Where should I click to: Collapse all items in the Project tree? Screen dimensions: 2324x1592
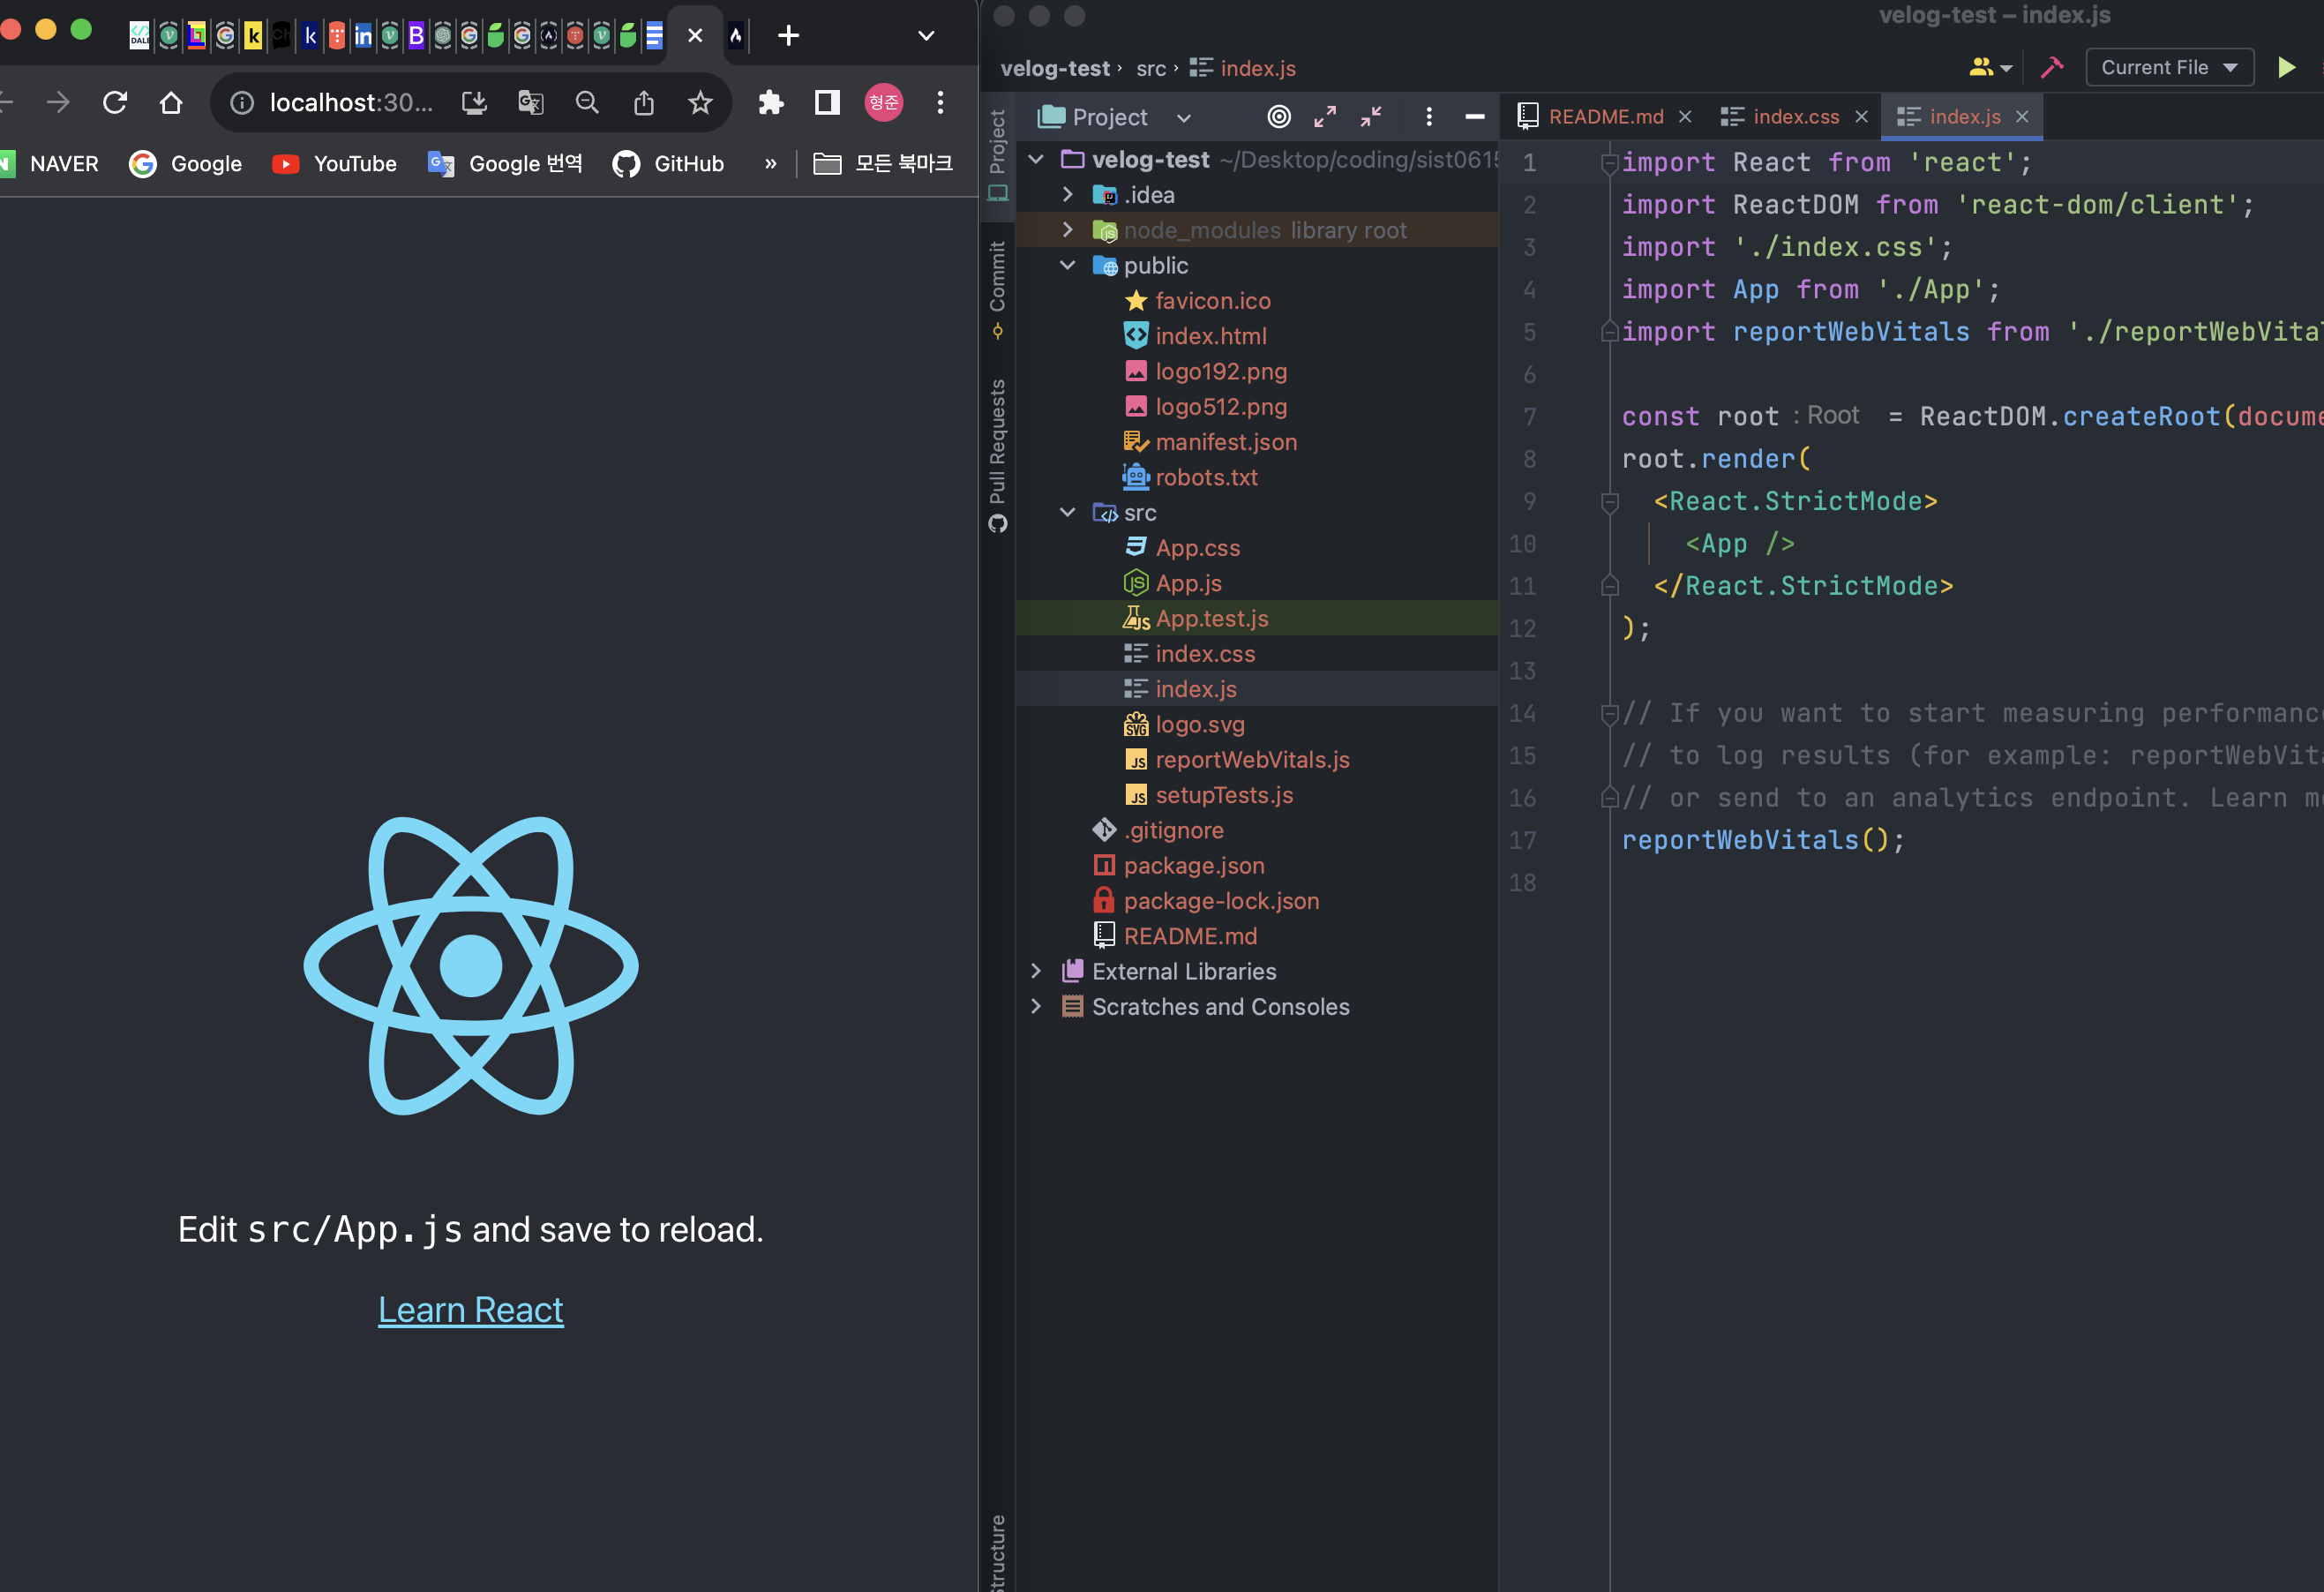[1371, 116]
